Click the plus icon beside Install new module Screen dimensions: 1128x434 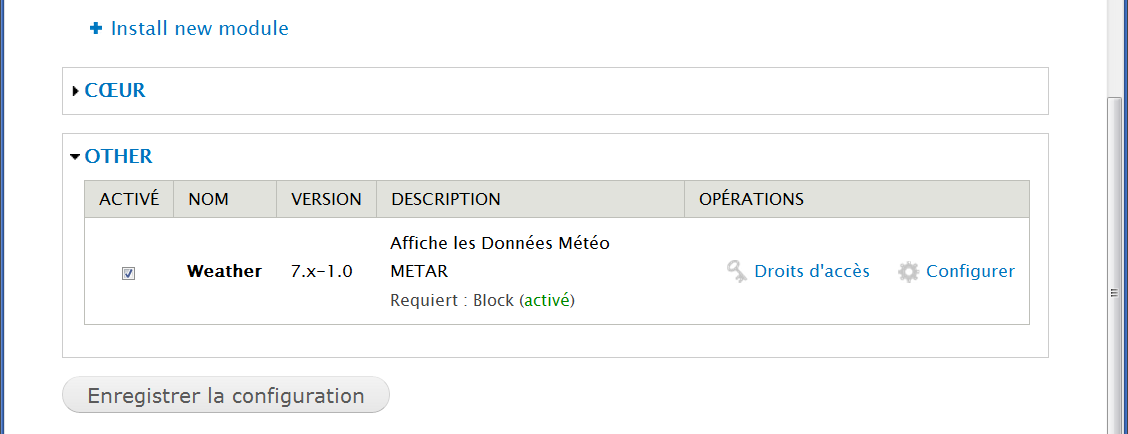click(96, 29)
